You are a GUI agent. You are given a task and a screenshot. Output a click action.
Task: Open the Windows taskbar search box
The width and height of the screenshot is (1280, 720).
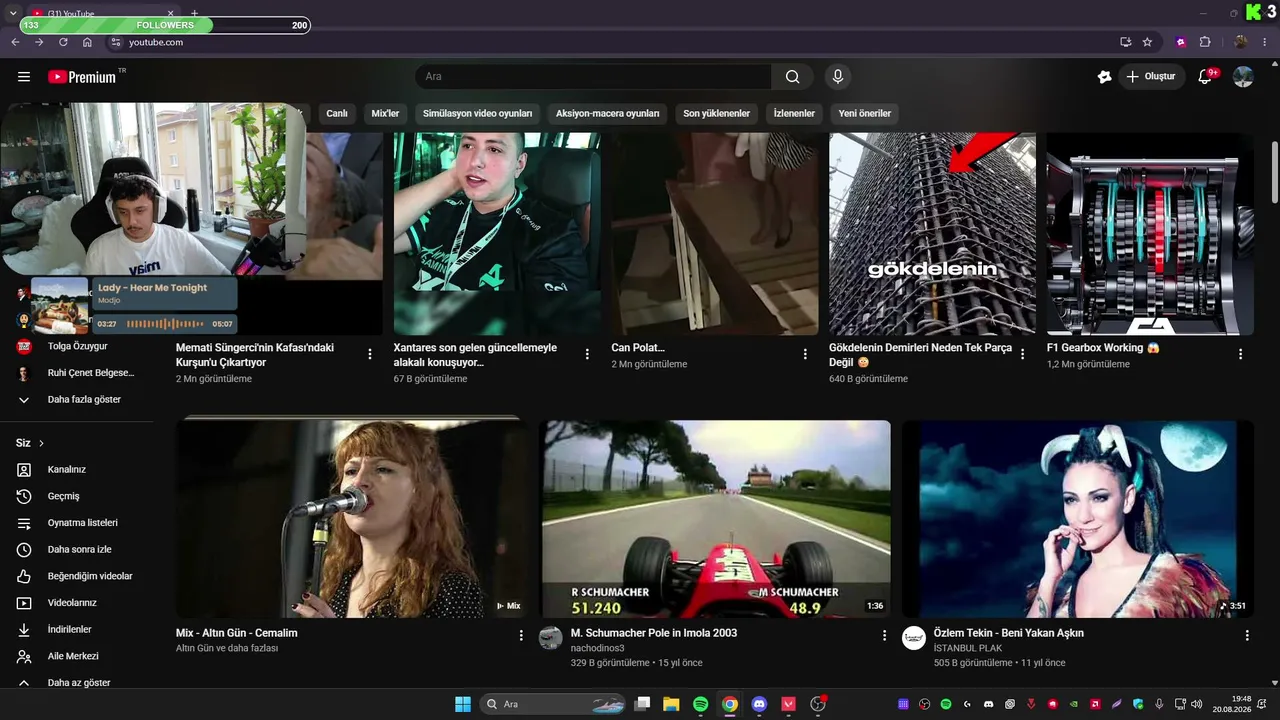tap(553, 704)
